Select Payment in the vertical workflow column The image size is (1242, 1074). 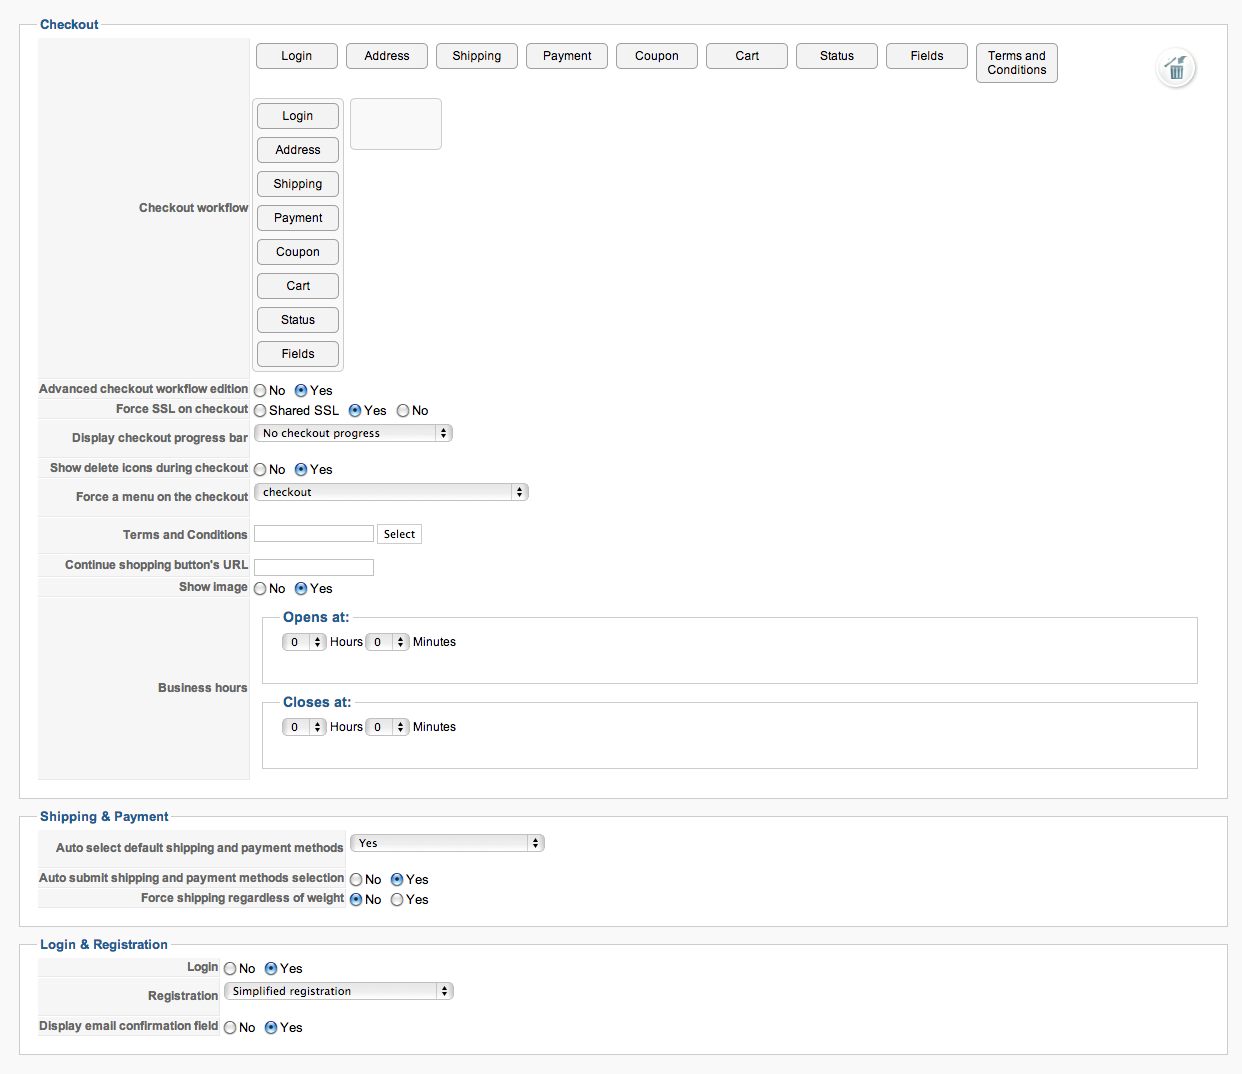[298, 218]
